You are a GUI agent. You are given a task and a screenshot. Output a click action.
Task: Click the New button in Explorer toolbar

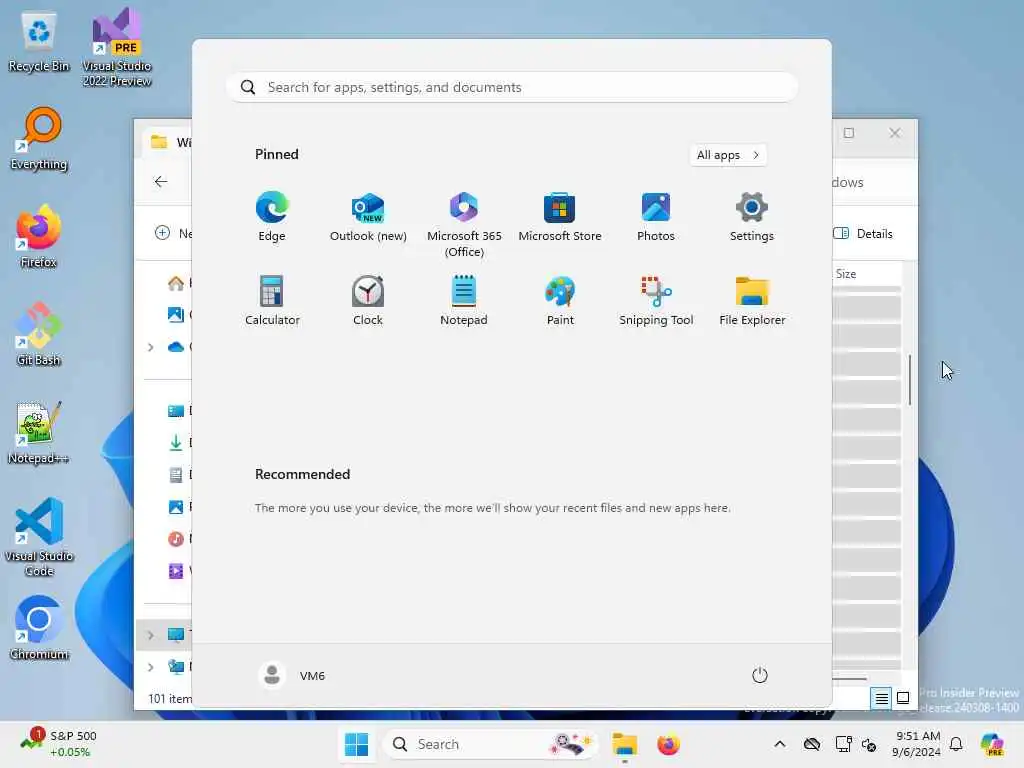pos(173,233)
